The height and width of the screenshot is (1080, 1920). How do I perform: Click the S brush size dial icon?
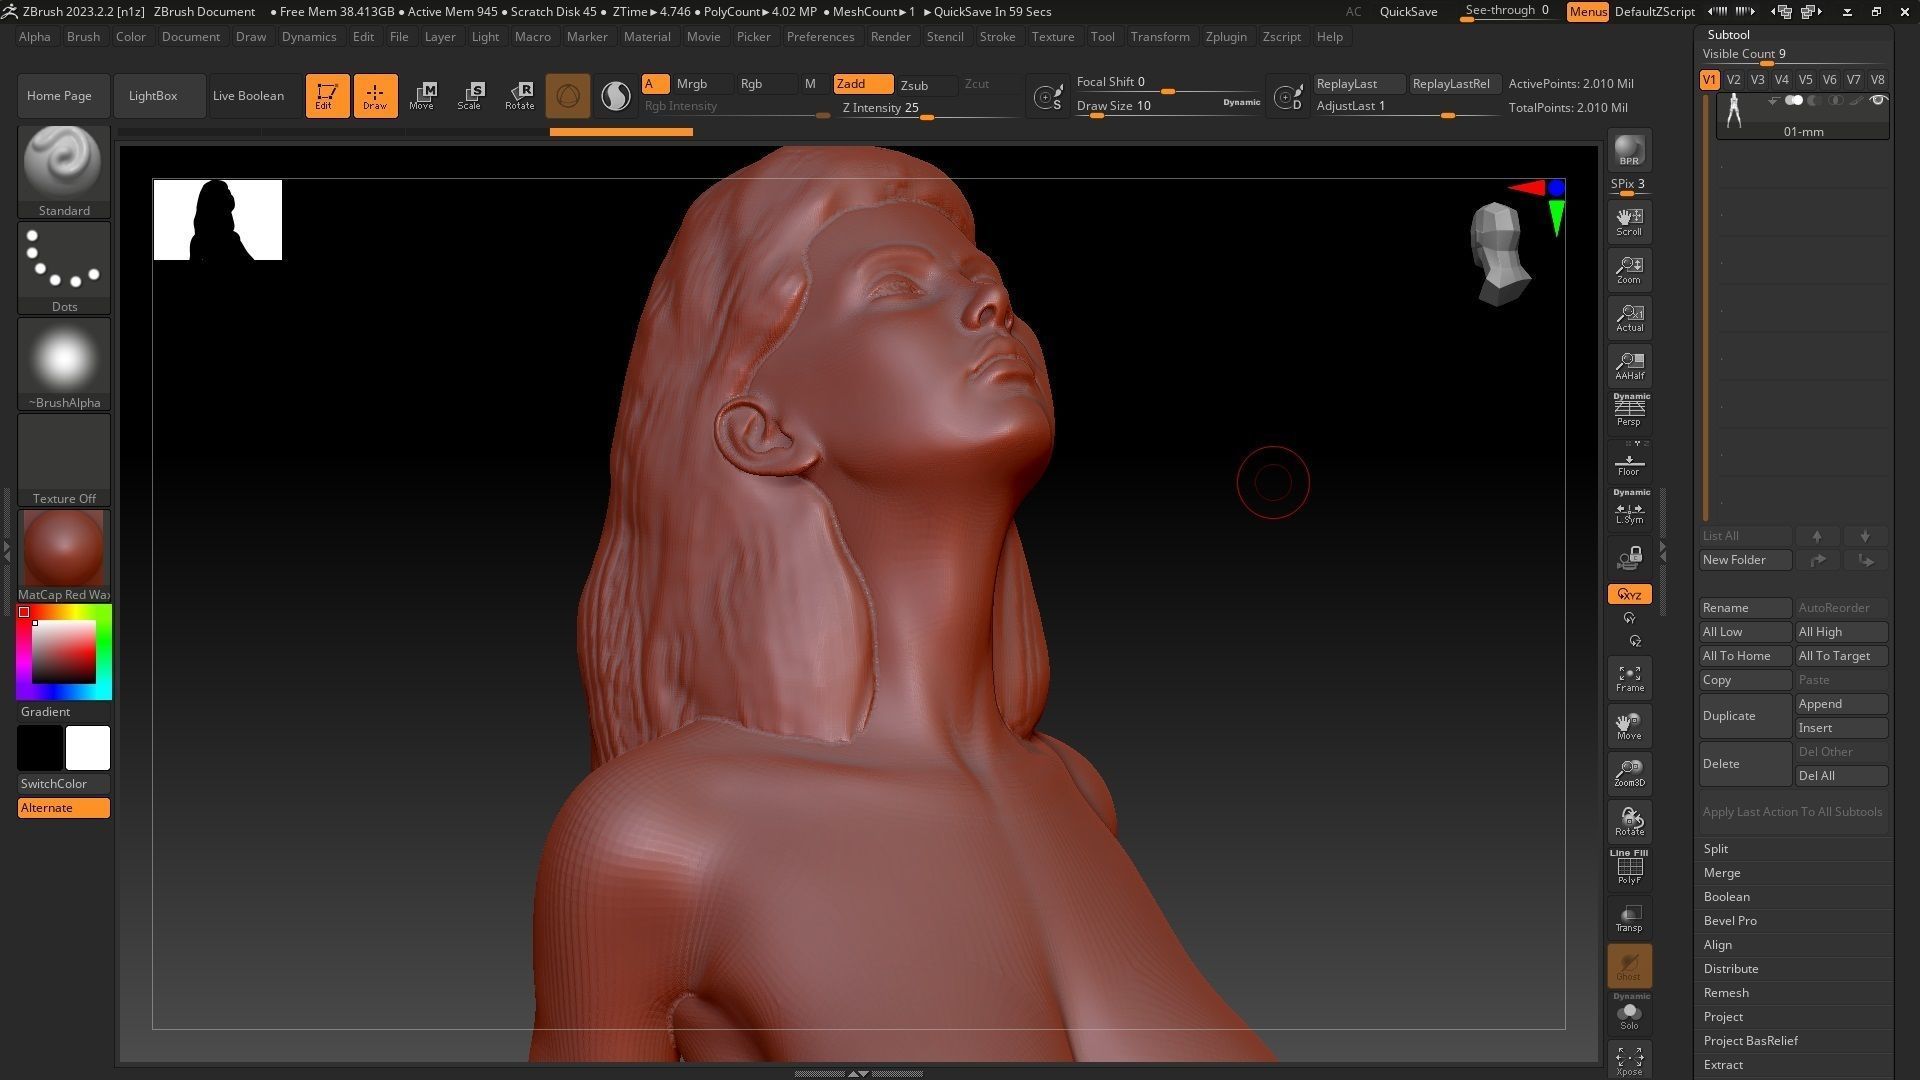tap(1048, 96)
